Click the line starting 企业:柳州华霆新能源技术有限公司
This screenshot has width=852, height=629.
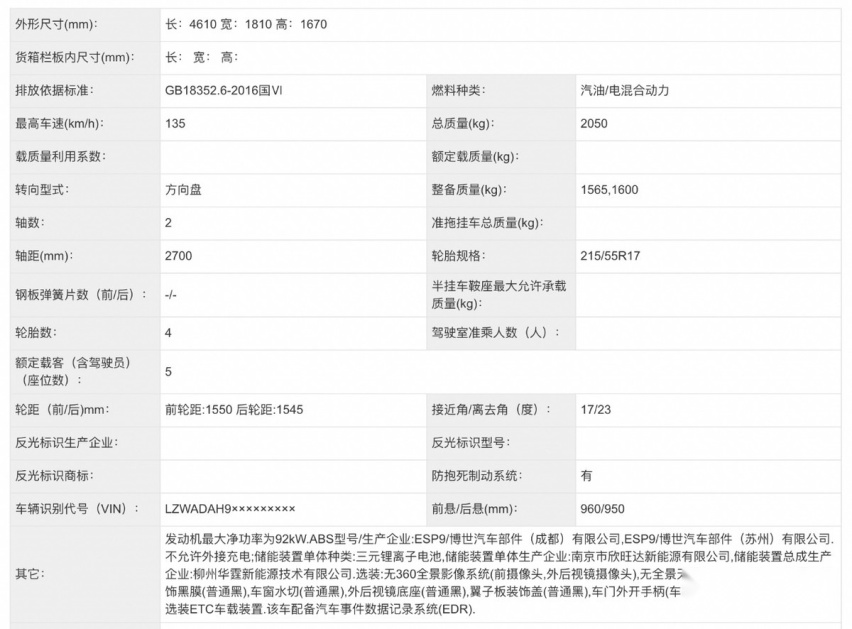click(428, 574)
